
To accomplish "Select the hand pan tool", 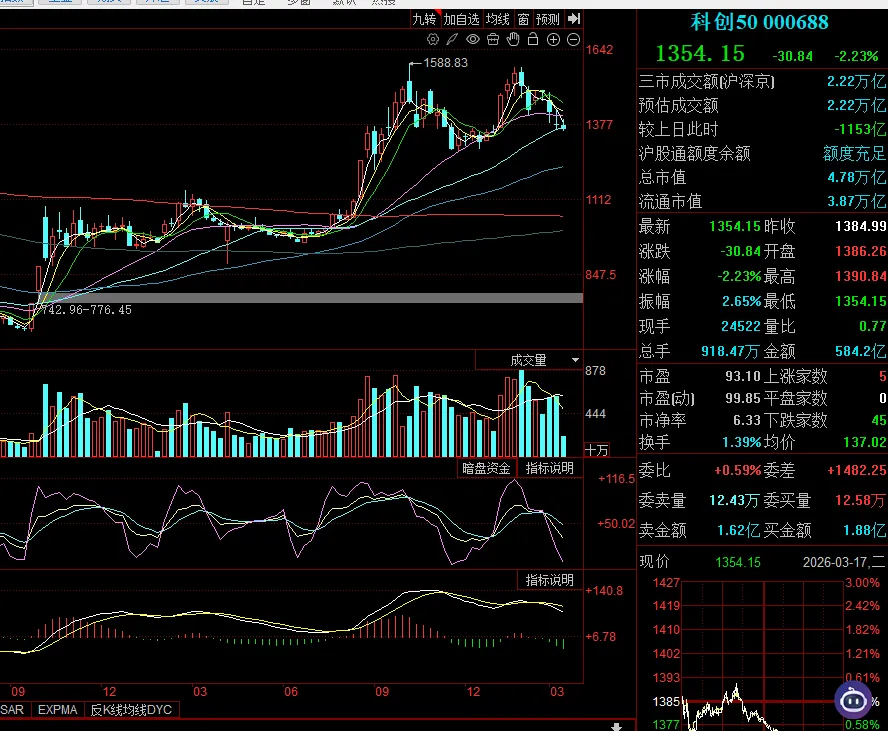I will (513, 39).
